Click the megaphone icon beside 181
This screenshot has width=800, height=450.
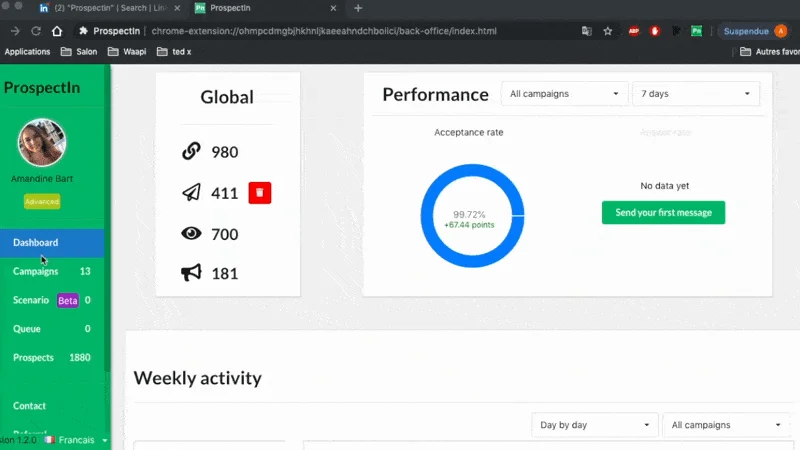coord(191,273)
